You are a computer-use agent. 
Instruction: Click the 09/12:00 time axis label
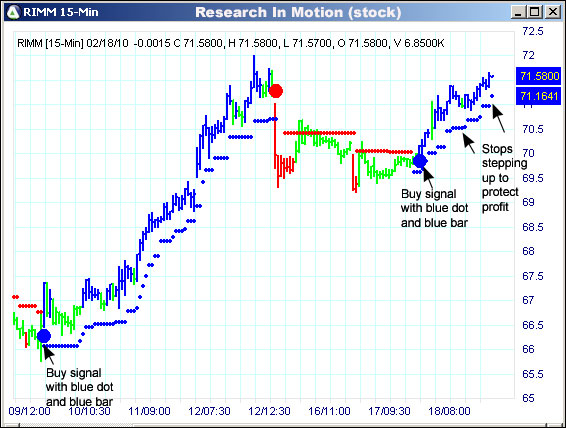[29, 411]
